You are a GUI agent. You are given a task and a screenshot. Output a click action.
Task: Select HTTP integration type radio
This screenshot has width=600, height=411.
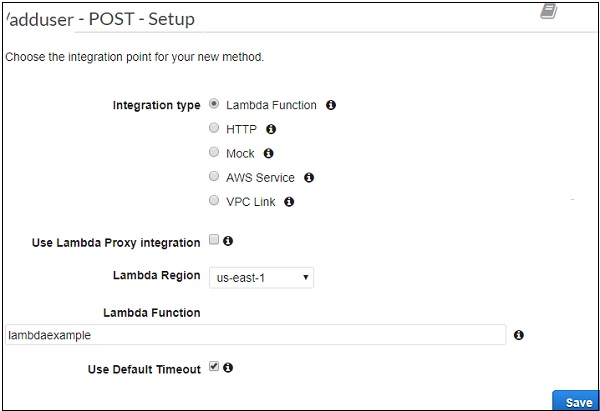tap(214, 128)
